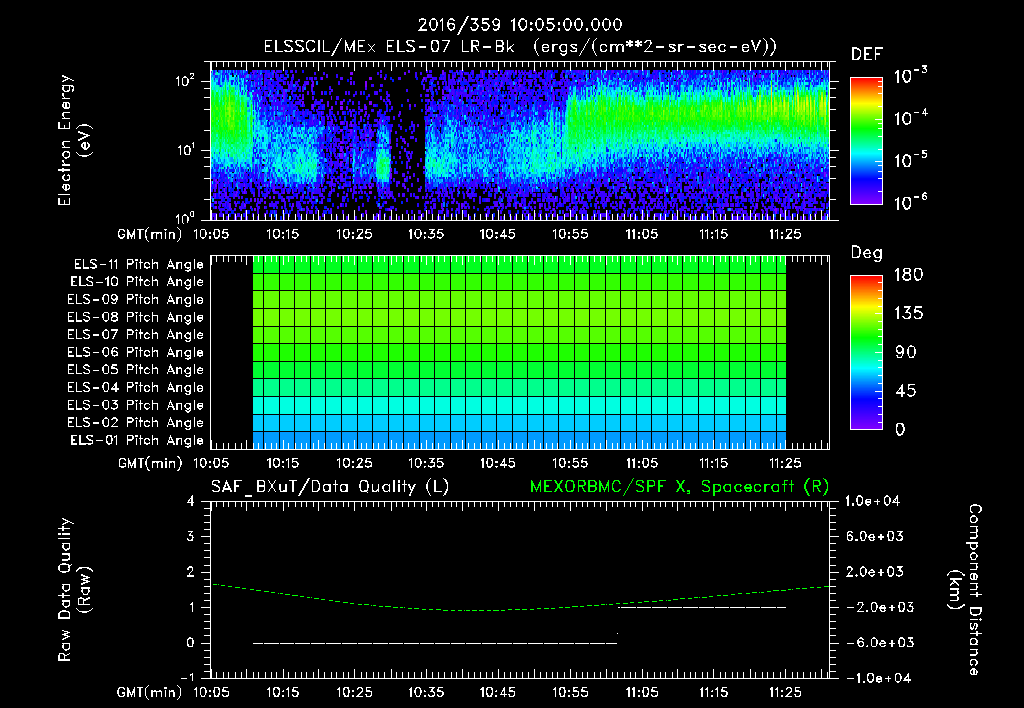
Task: Click the 1.0e+04 right axis value
Action: [872, 502]
